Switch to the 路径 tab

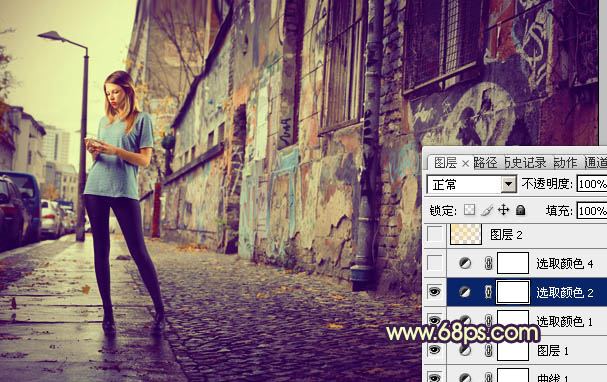[x=485, y=163]
